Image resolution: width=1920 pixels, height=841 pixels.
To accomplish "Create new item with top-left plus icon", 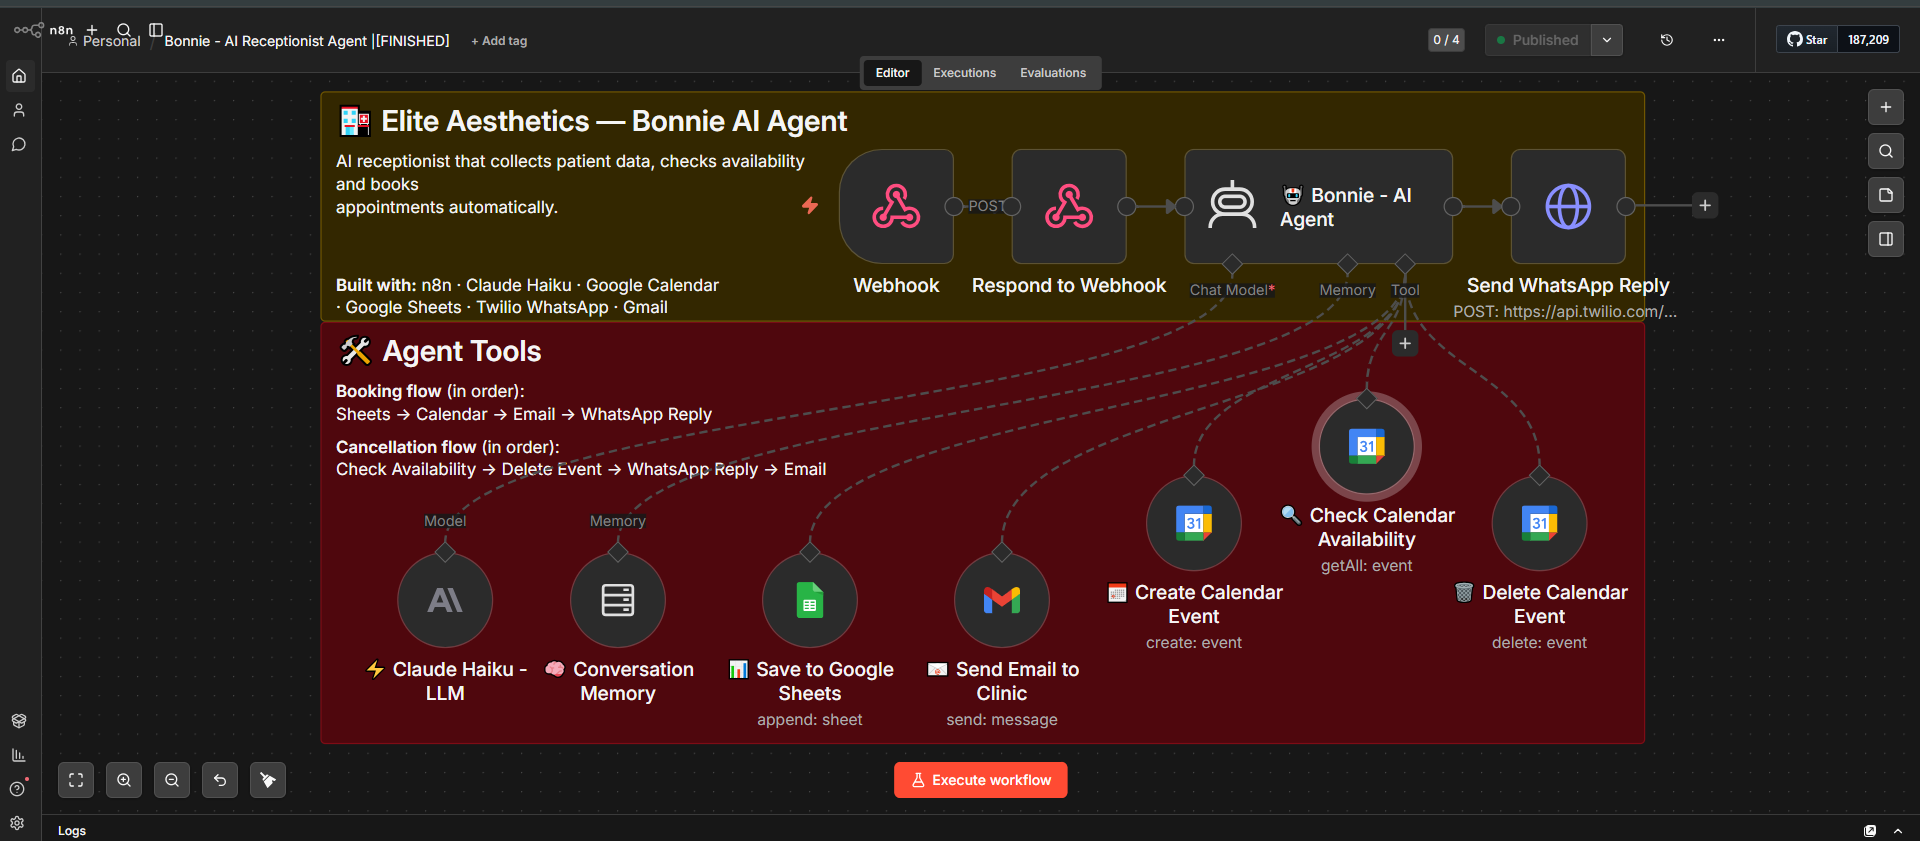I will tap(92, 30).
